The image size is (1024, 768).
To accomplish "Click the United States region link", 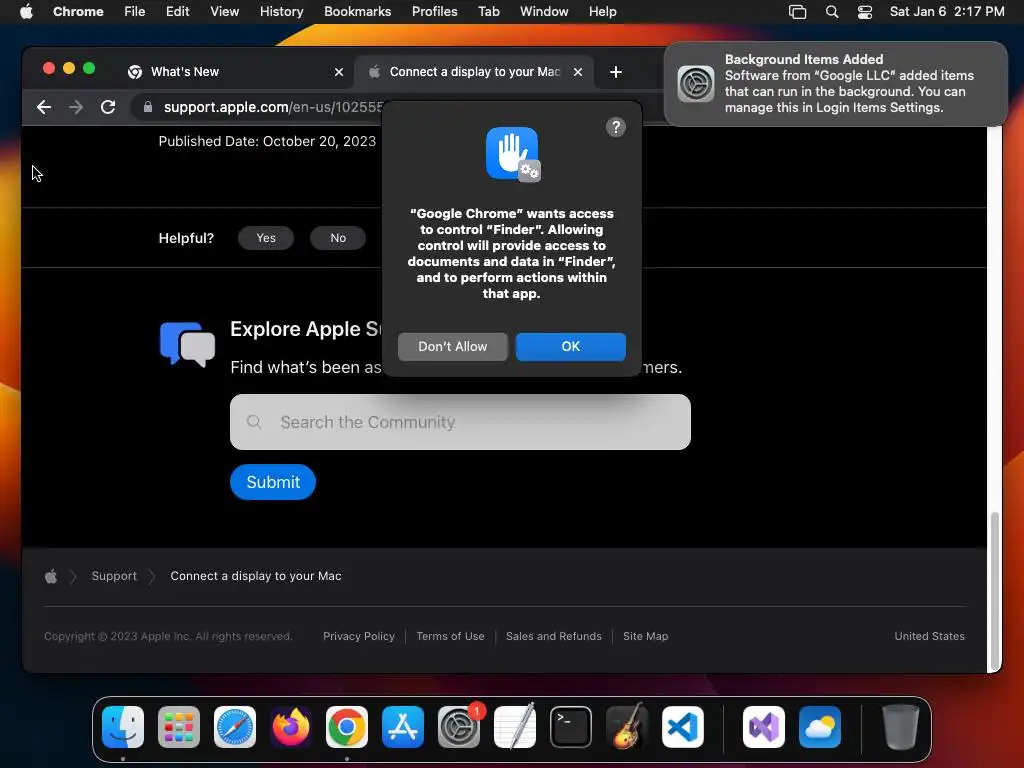I will tap(929, 636).
